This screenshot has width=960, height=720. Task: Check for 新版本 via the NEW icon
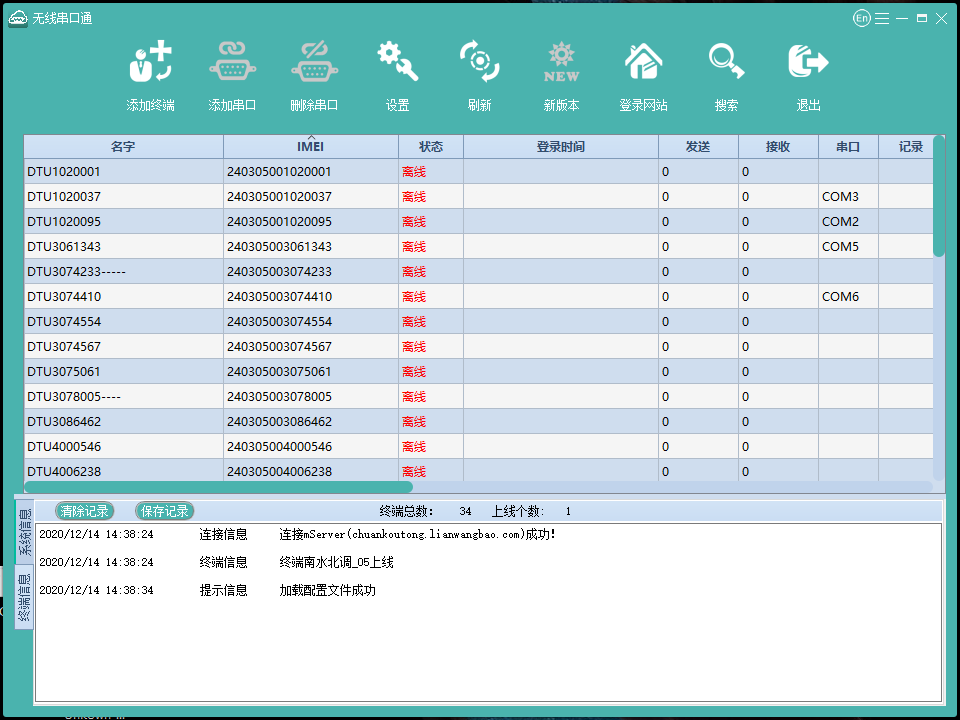pos(561,62)
